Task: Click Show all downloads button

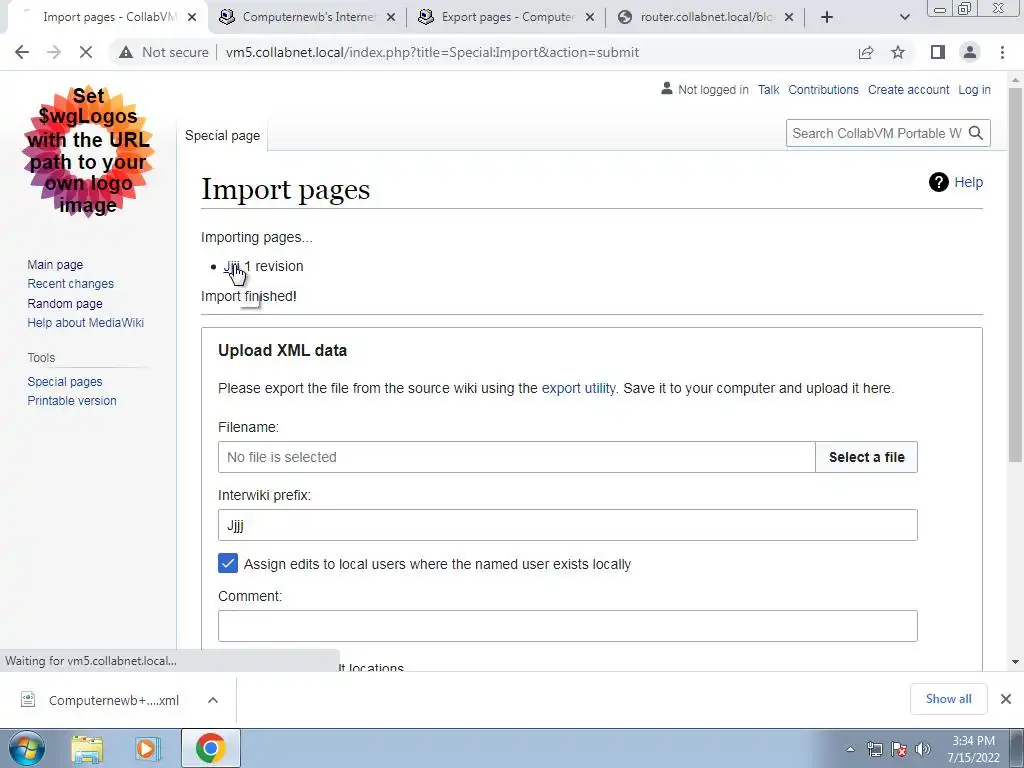Action: pyautogui.click(x=948, y=699)
